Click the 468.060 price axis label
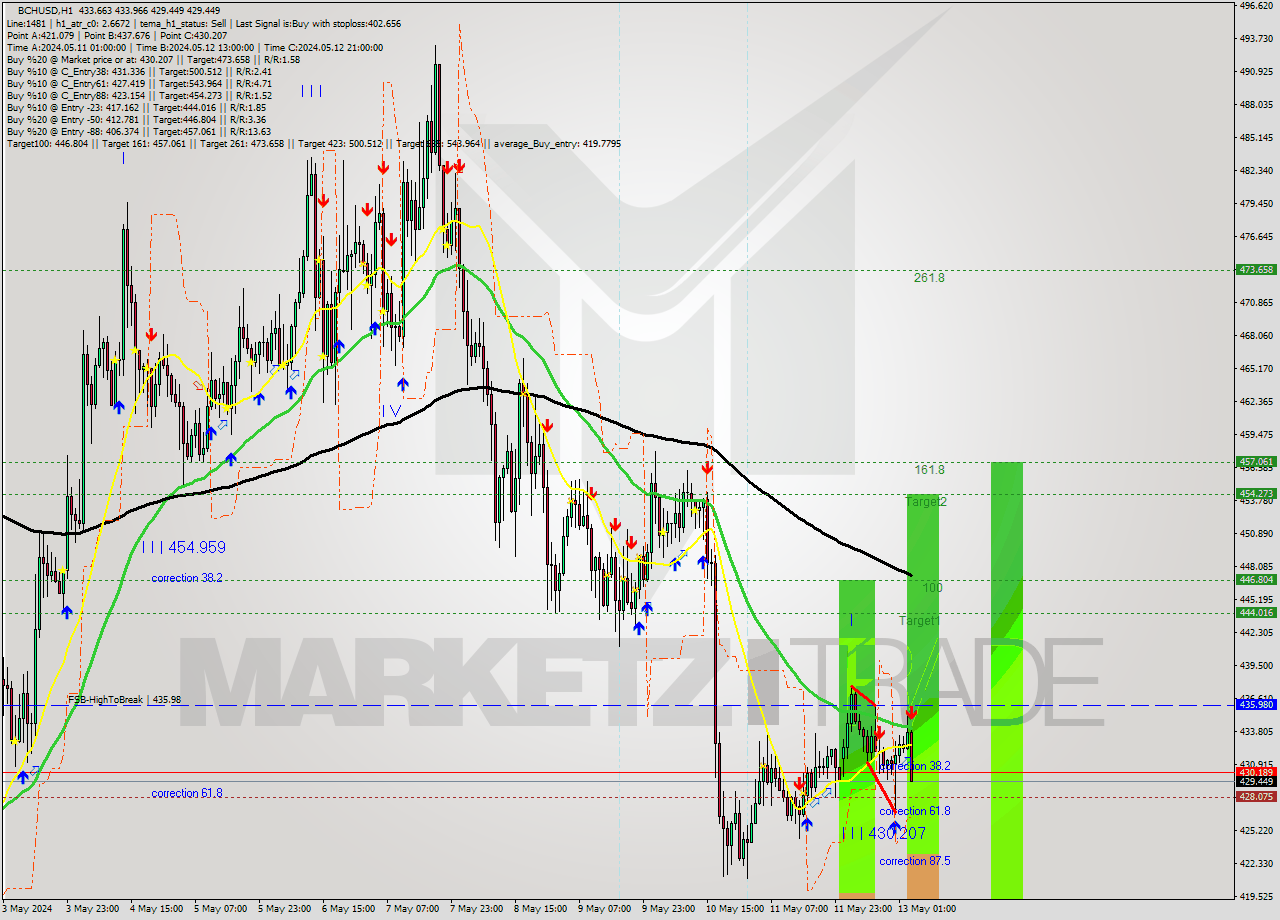The image size is (1280, 920). (x=1256, y=335)
